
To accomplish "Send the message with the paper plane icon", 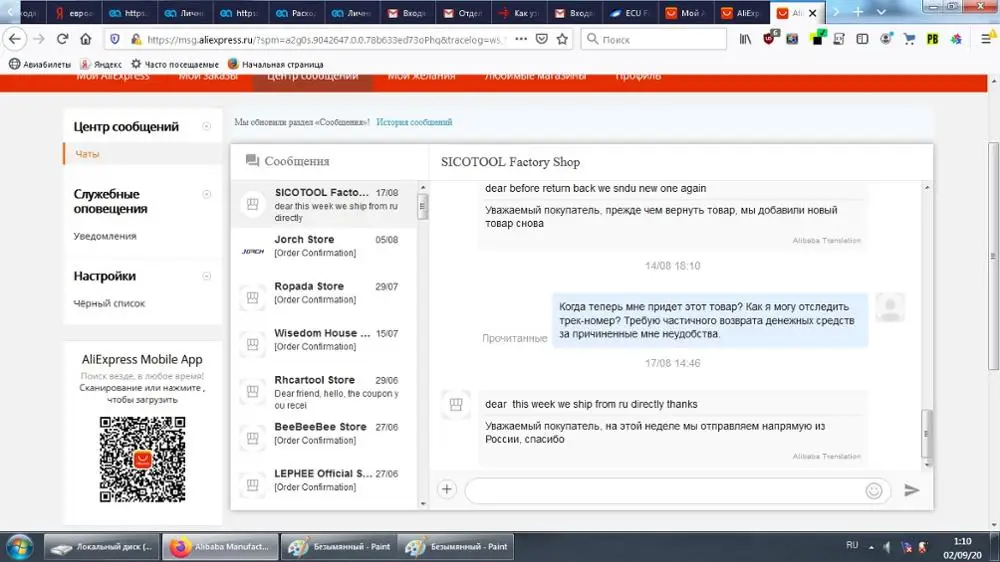I will [911, 490].
